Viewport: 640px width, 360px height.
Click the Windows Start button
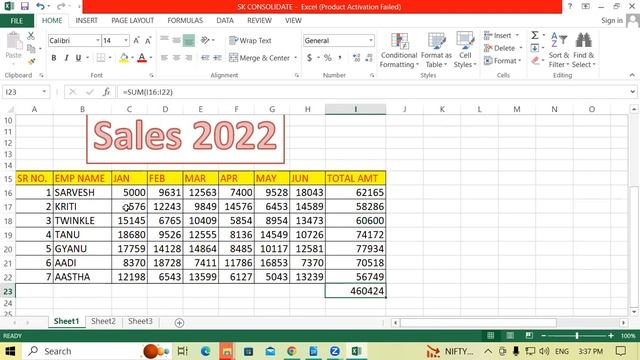10,351
